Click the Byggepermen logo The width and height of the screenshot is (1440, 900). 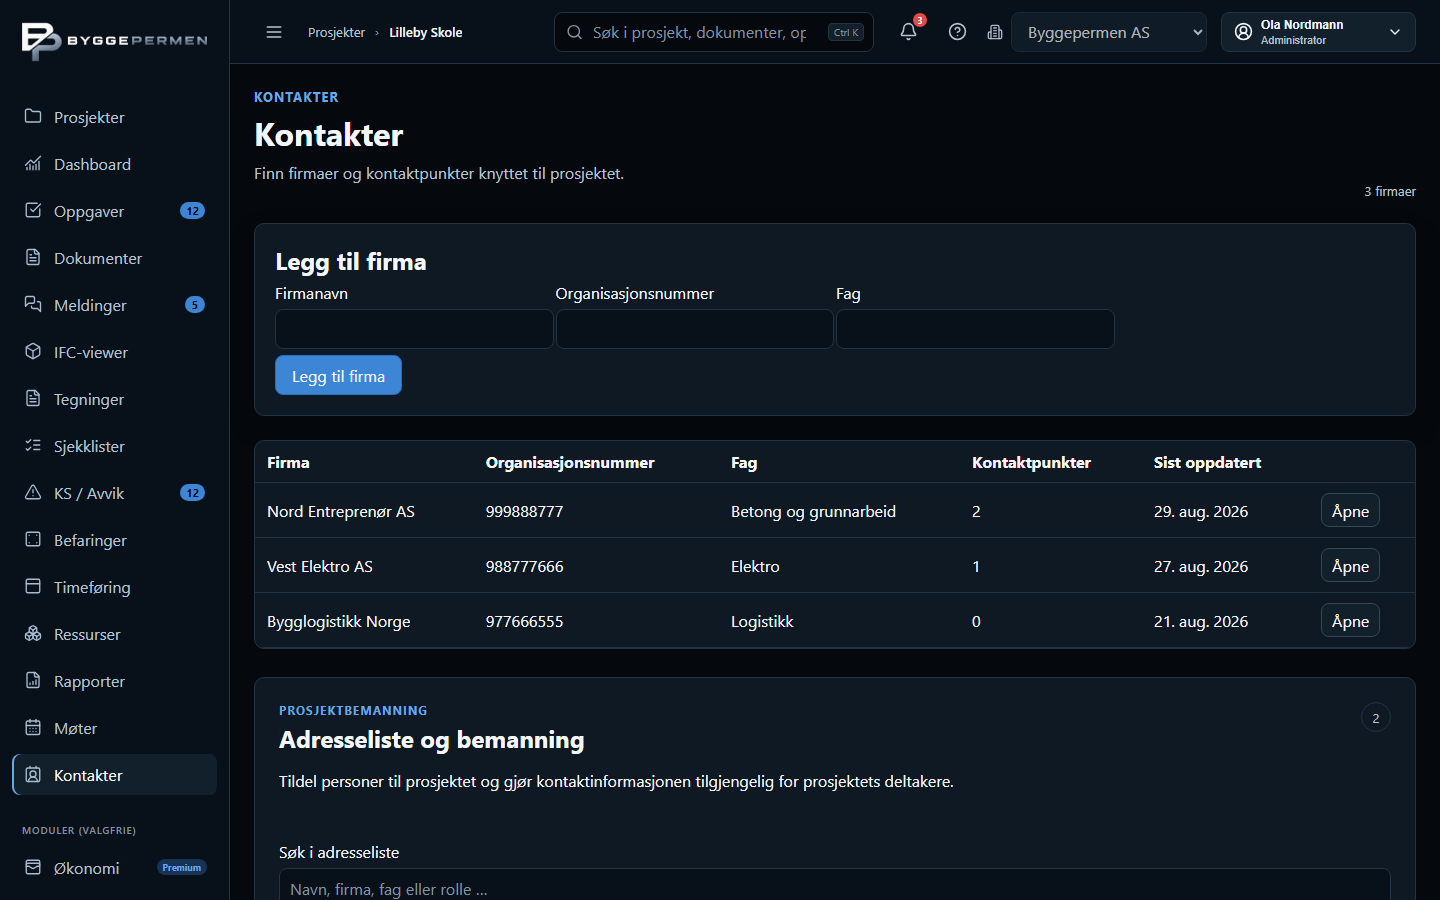pos(114,40)
